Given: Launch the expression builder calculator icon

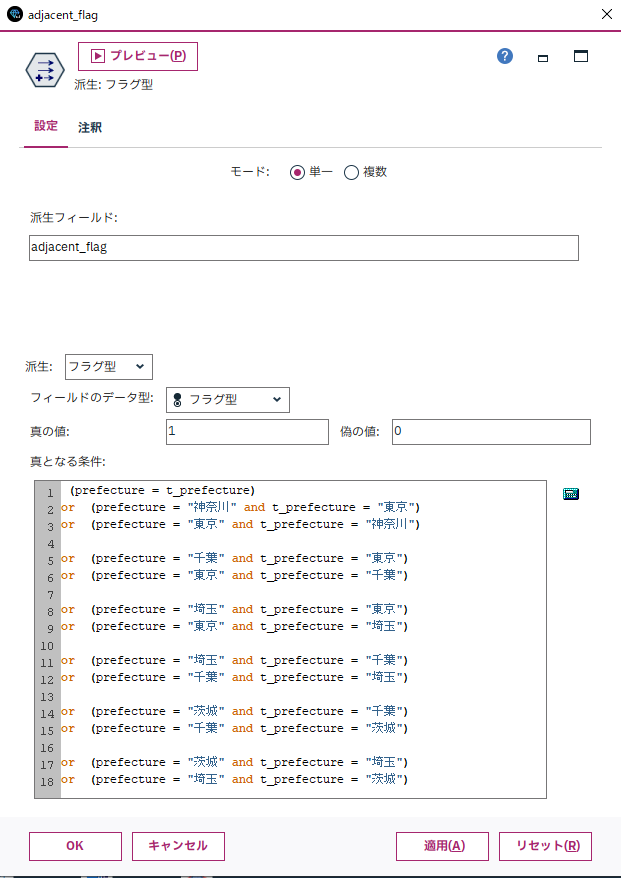Looking at the screenshot, I should pos(571,494).
